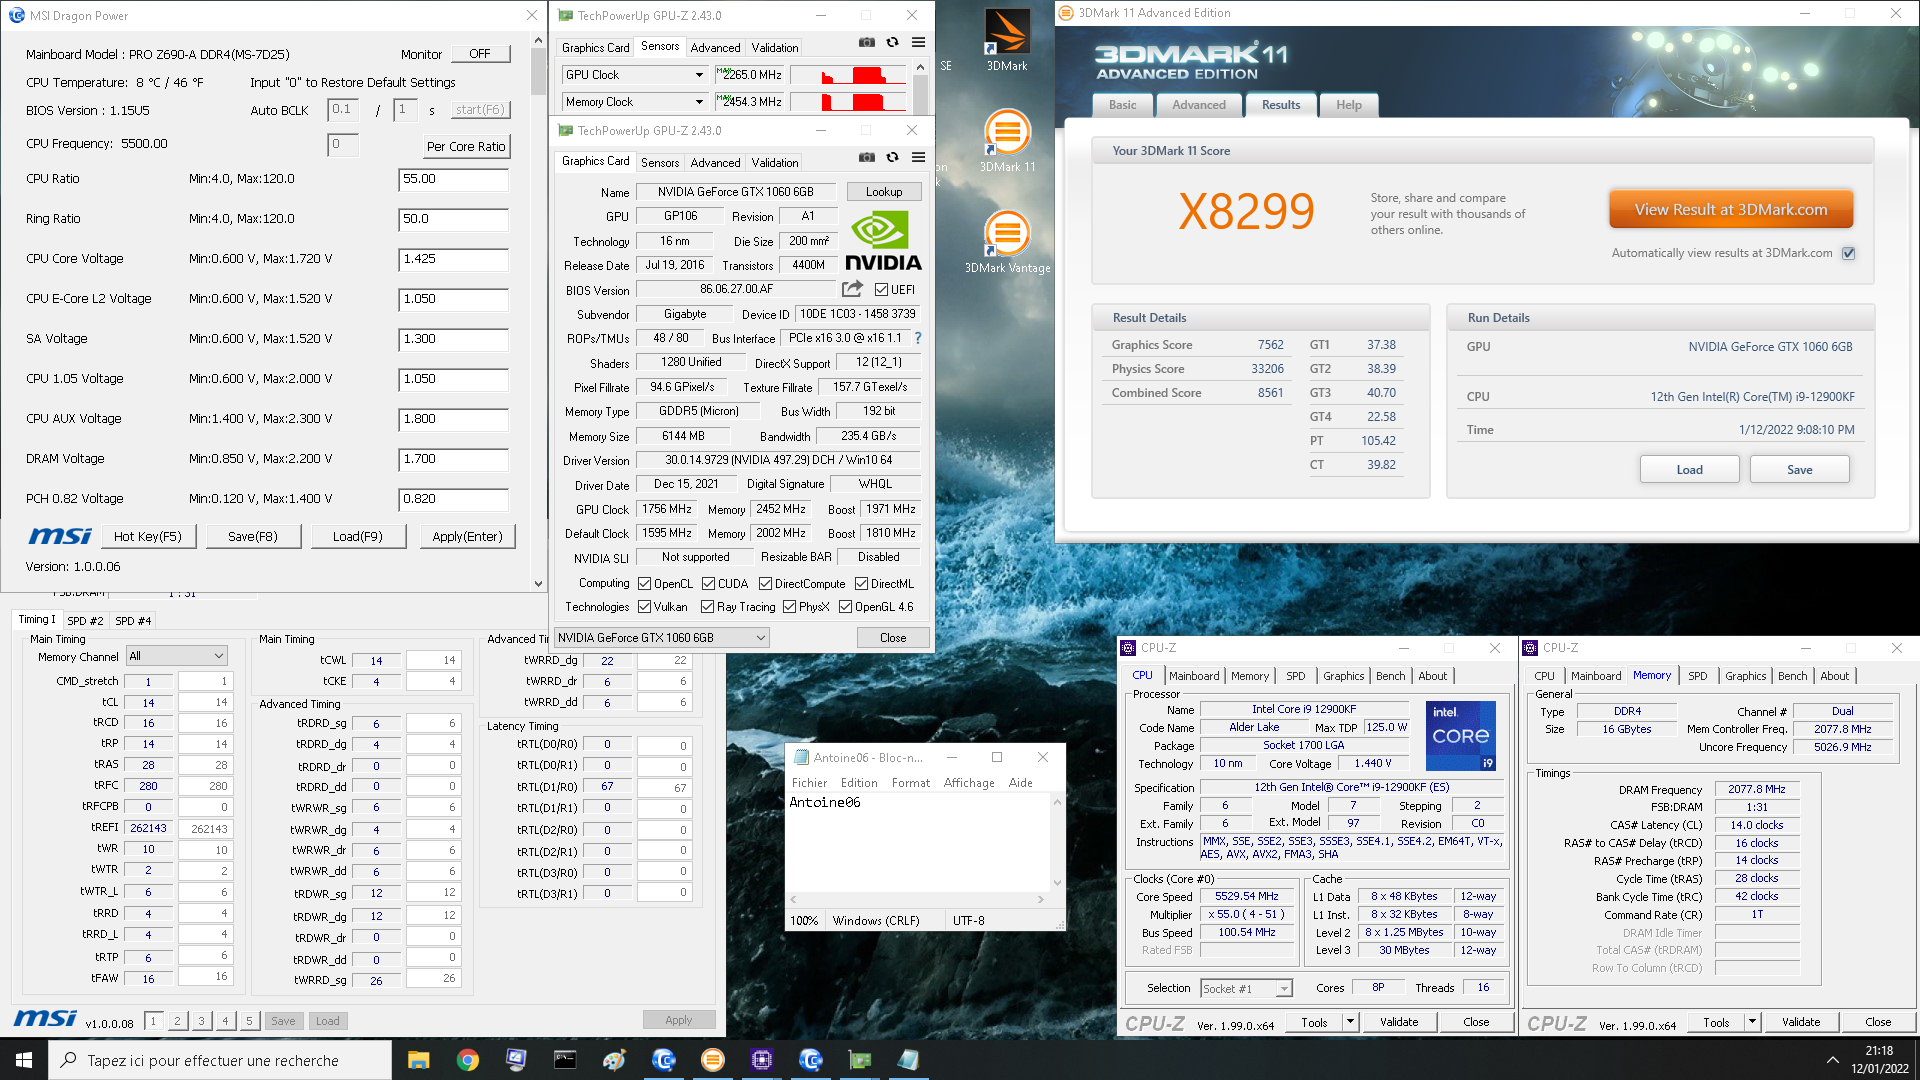Open hamburger menu in GPU-Z Sensors window
The height and width of the screenshot is (1080, 1920).
pyautogui.click(x=918, y=42)
